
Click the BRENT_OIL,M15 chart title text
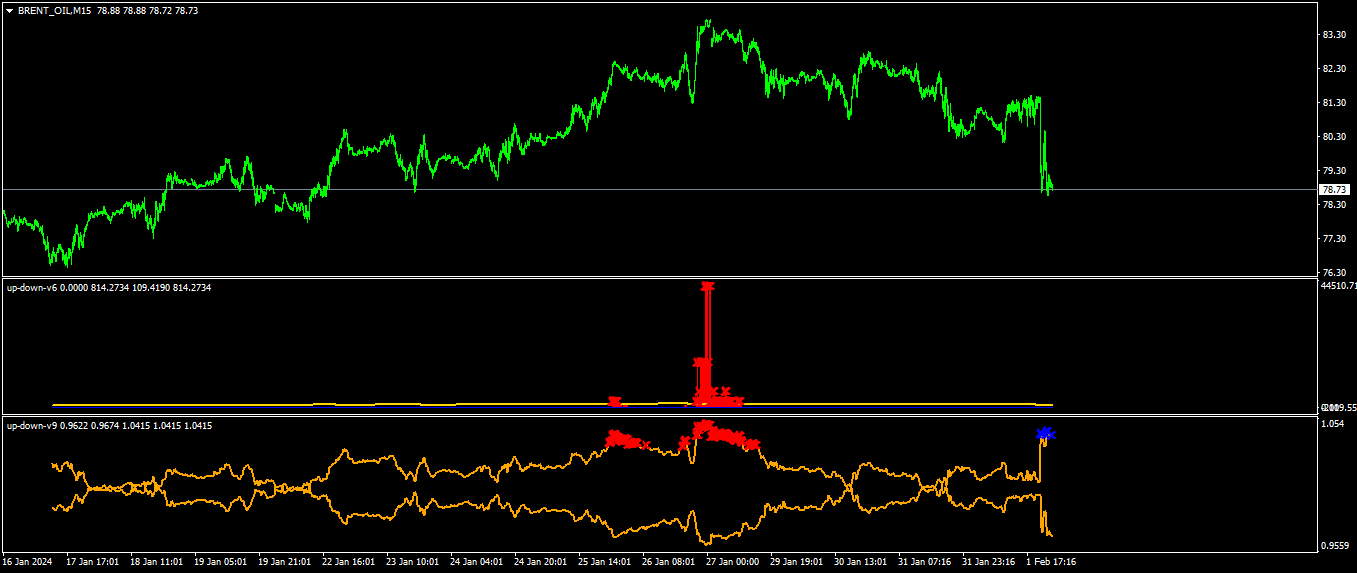pyautogui.click(x=55, y=11)
